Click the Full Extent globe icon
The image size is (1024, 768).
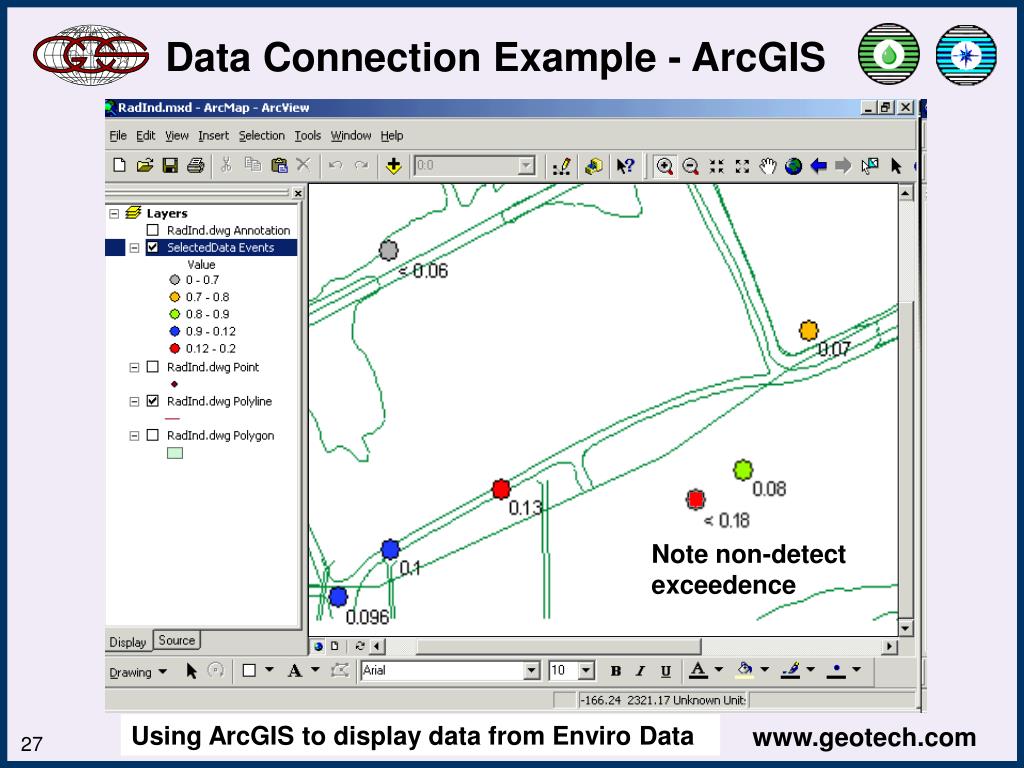coord(793,167)
